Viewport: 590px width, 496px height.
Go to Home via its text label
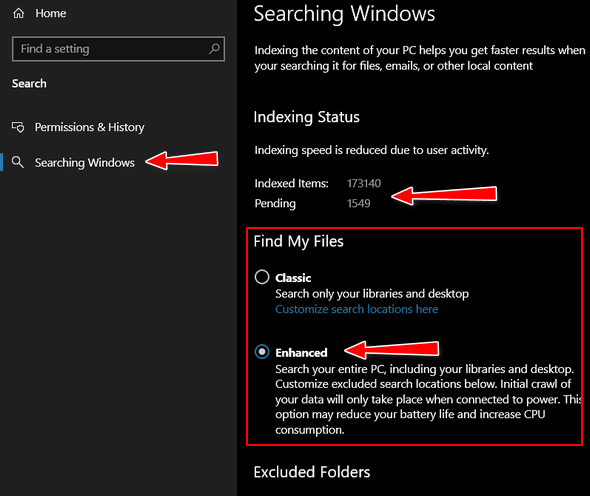coord(51,14)
